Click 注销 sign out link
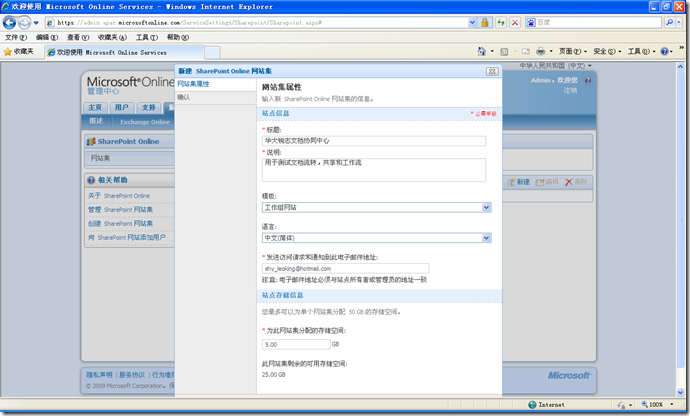690x416 pixels. [x=570, y=91]
